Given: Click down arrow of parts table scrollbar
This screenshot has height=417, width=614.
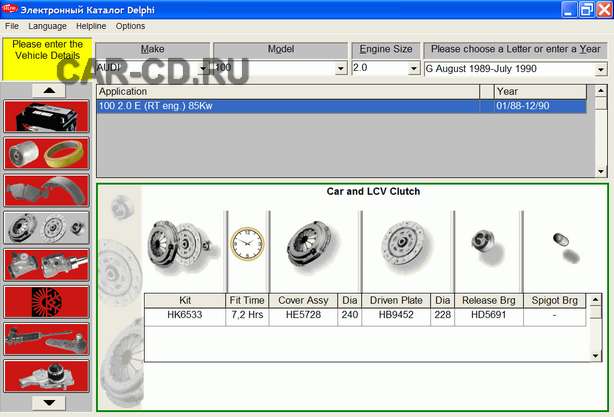Looking at the screenshot, I should [x=596, y=356].
